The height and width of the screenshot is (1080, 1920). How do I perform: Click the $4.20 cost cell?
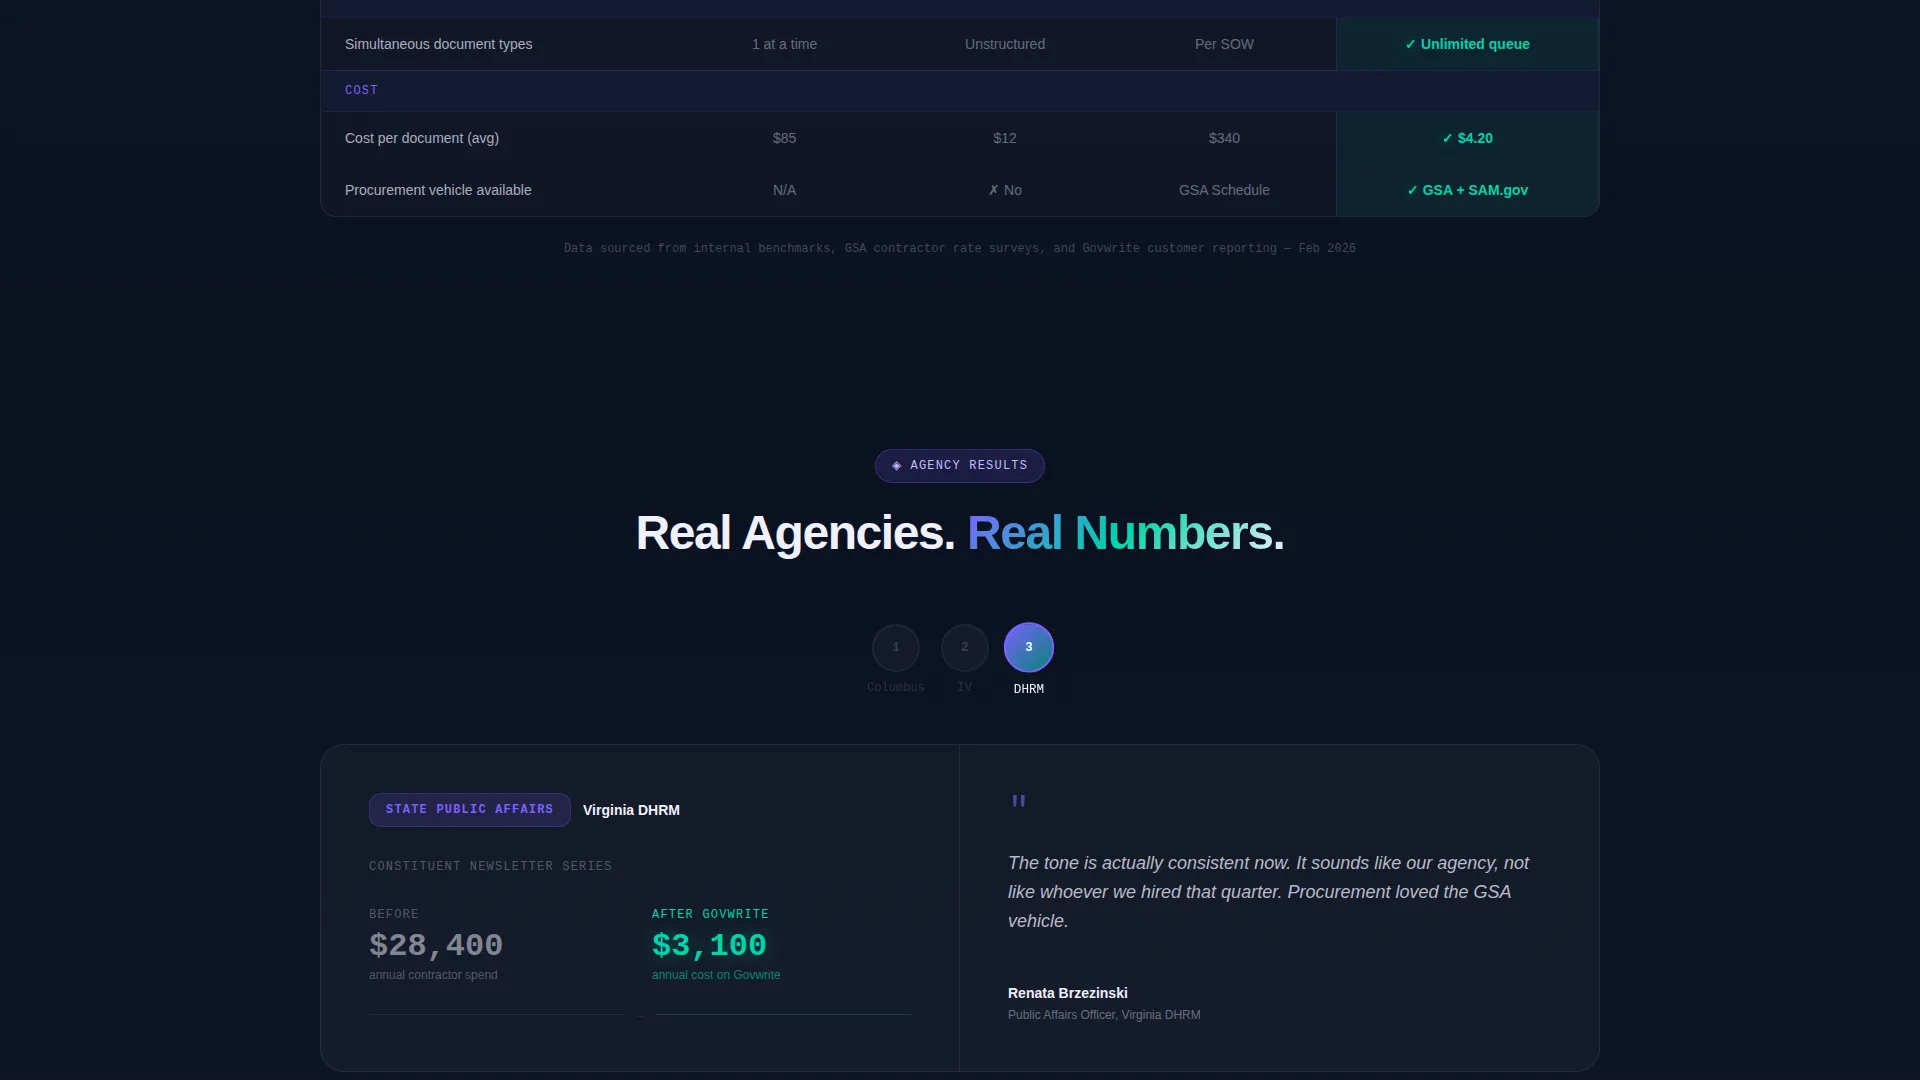[1467, 138]
